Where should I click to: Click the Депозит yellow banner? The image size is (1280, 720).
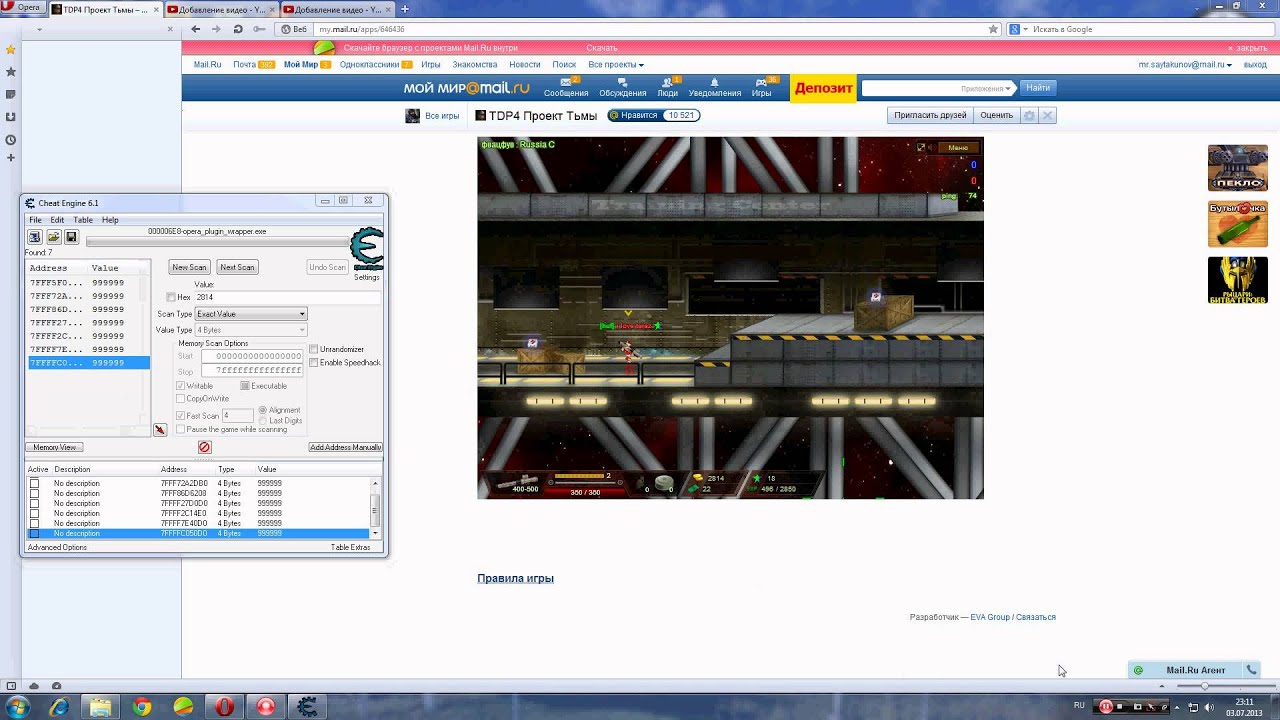[823, 88]
